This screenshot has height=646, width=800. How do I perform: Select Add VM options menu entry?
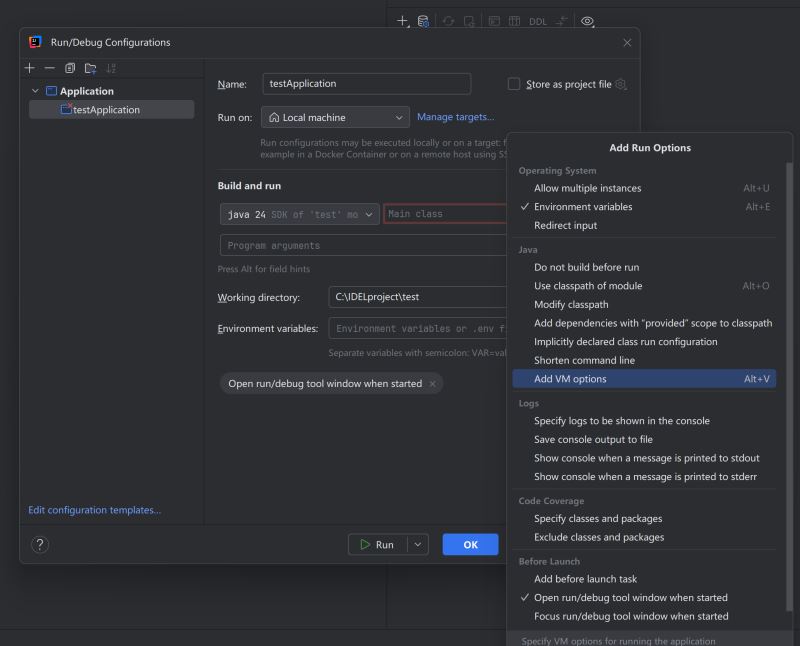[x=570, y=379]
